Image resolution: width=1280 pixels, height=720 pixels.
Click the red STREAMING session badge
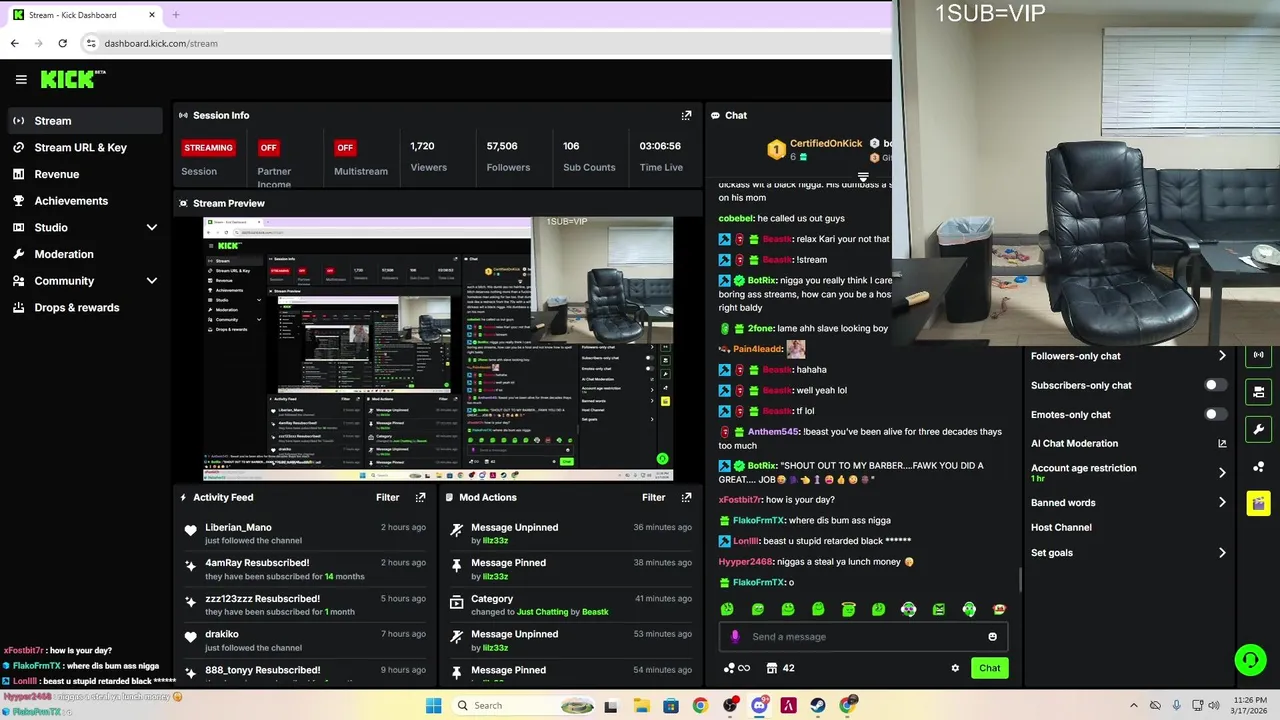click(208, 148)
